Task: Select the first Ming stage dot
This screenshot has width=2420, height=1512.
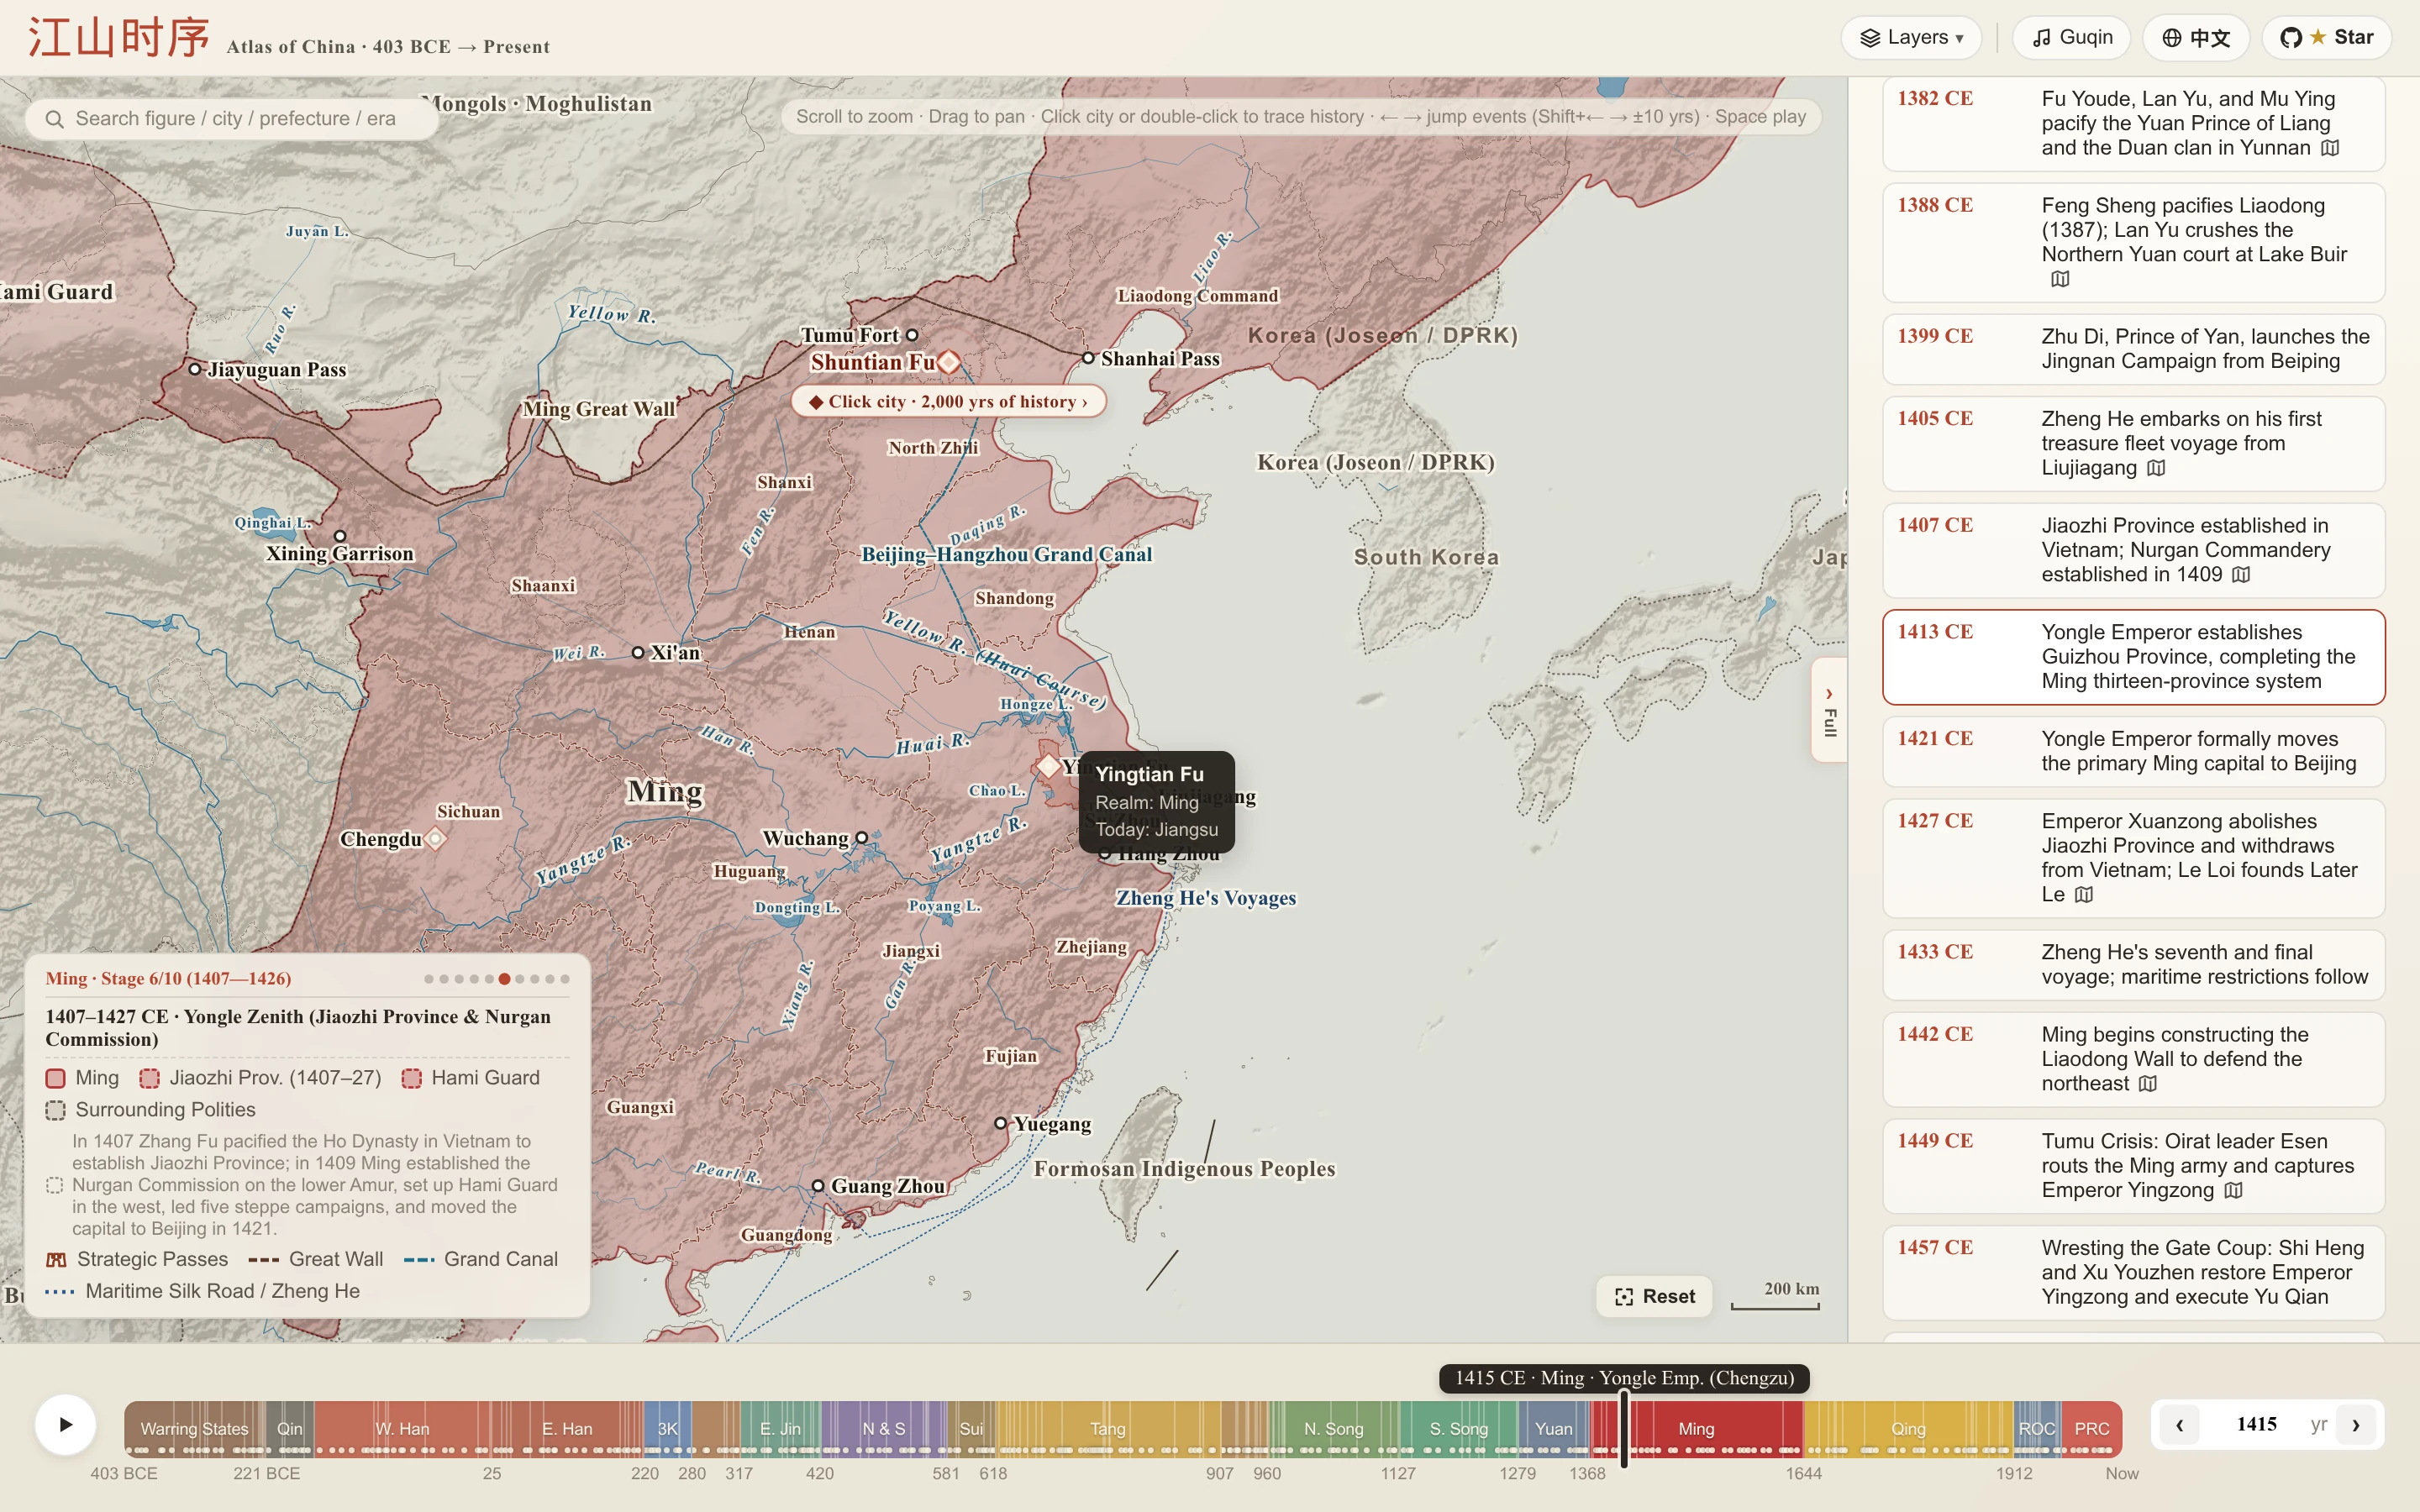Action: tap(429, 979)
